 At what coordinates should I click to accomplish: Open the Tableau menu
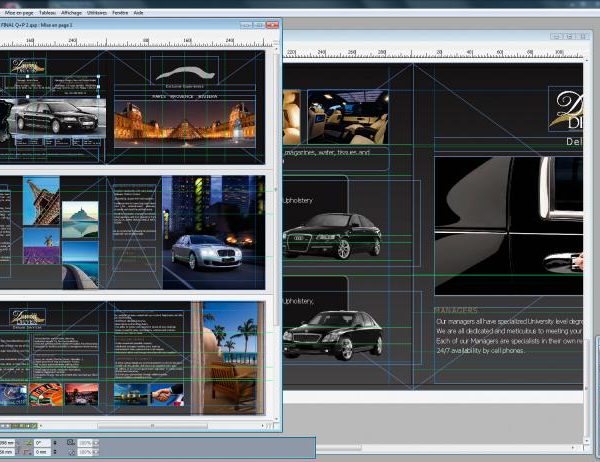pyautogui.click(x=47, y=13)
